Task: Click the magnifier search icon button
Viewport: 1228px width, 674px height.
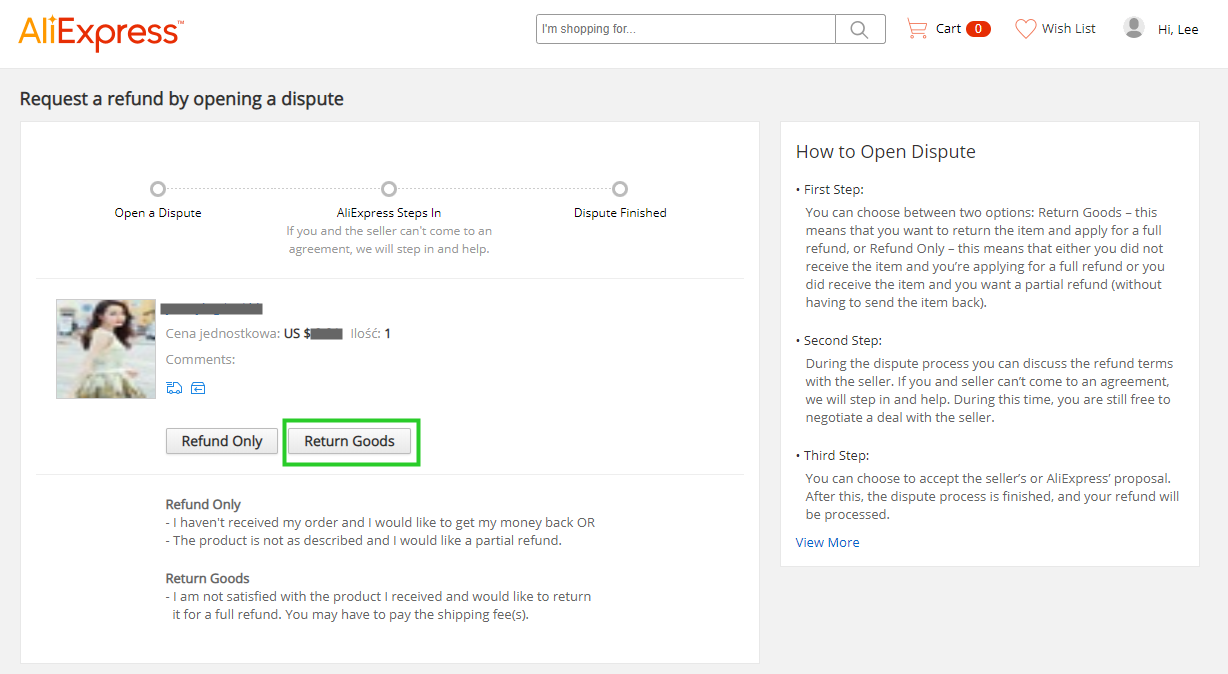Action: [x=860, y=29]
